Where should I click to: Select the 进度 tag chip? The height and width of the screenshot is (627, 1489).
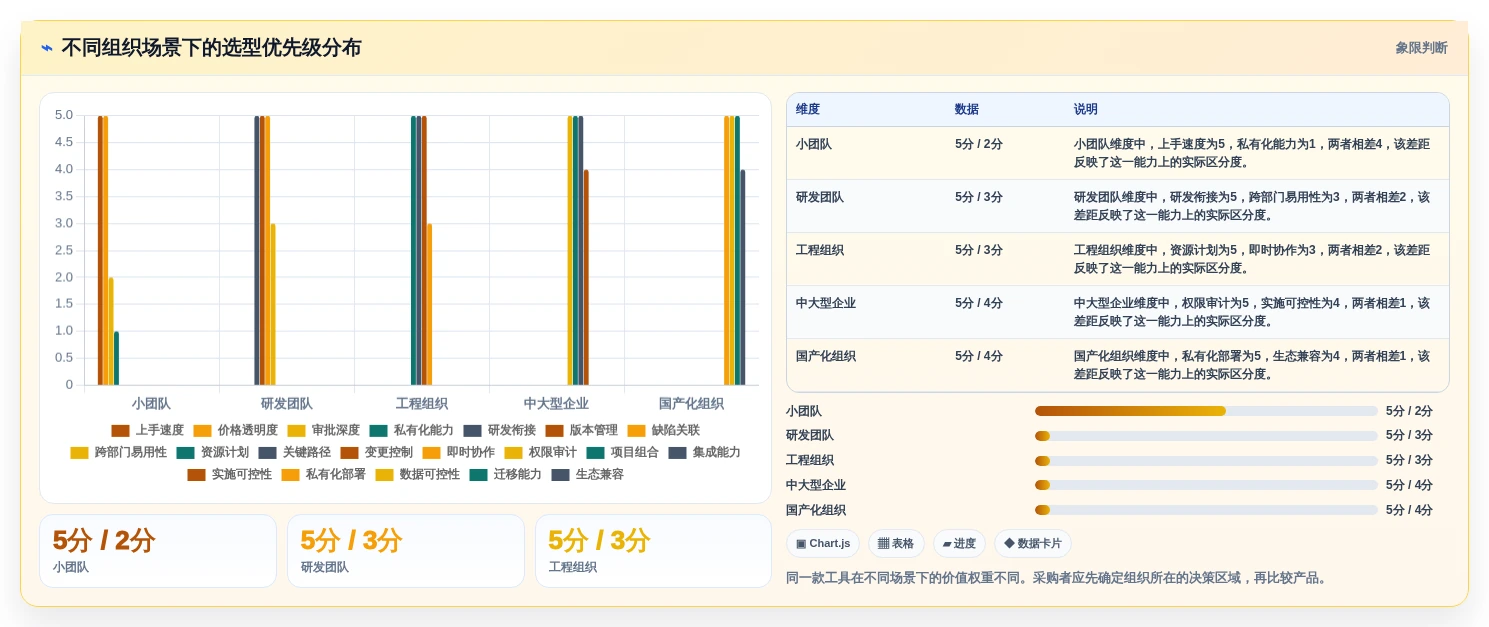click(x=959, y=543)
